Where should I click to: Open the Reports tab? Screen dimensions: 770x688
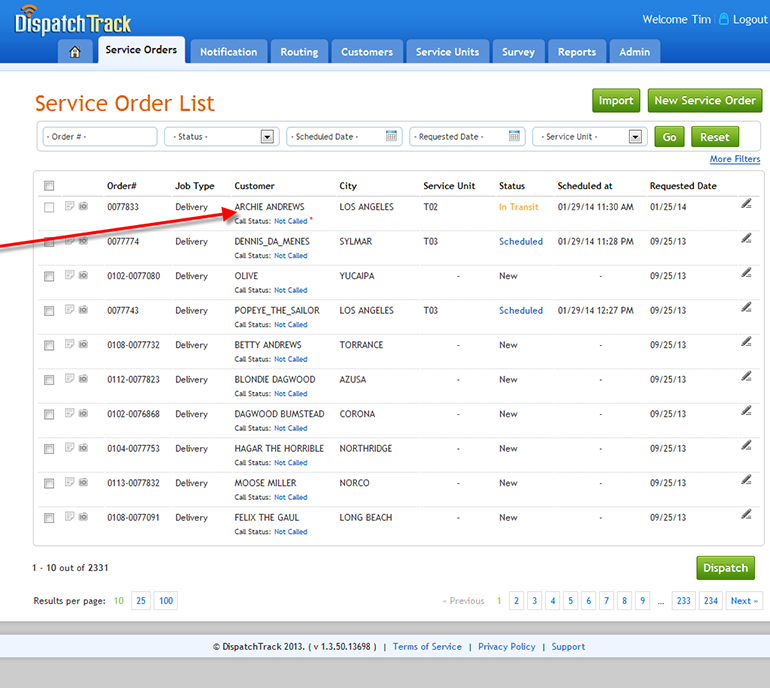coord(577,52)
